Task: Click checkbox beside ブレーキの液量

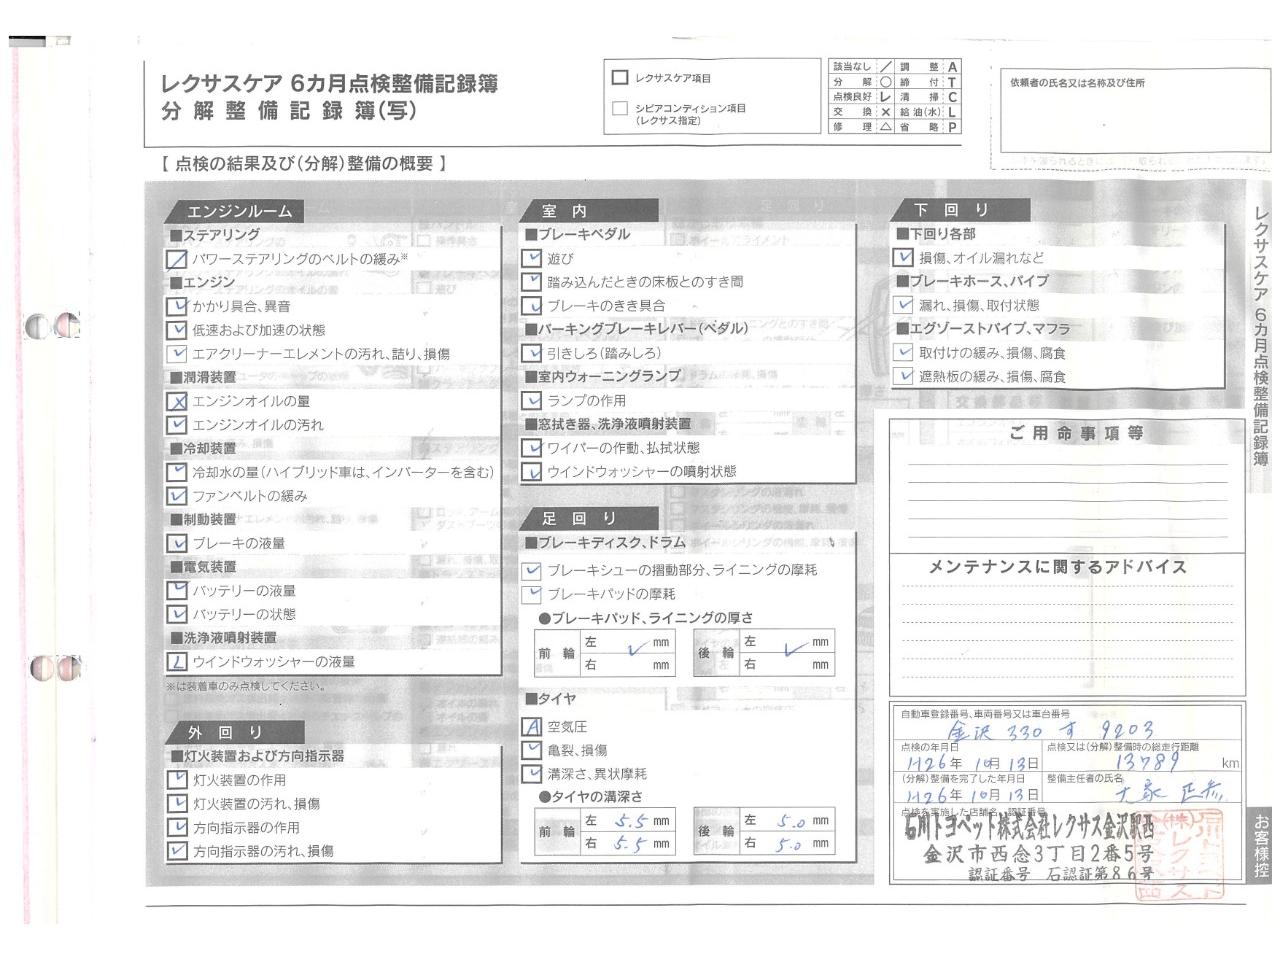Action: [x=177, y=543]
